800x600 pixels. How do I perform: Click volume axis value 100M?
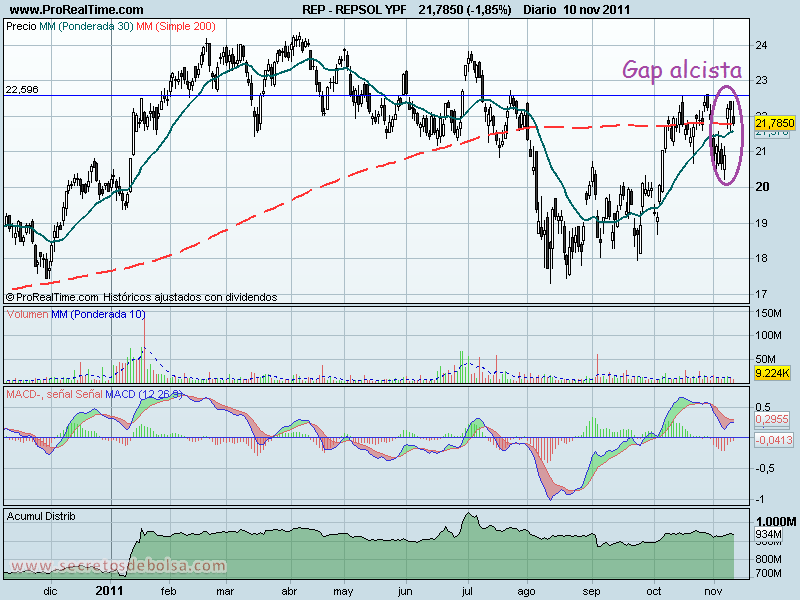point(768,335)
